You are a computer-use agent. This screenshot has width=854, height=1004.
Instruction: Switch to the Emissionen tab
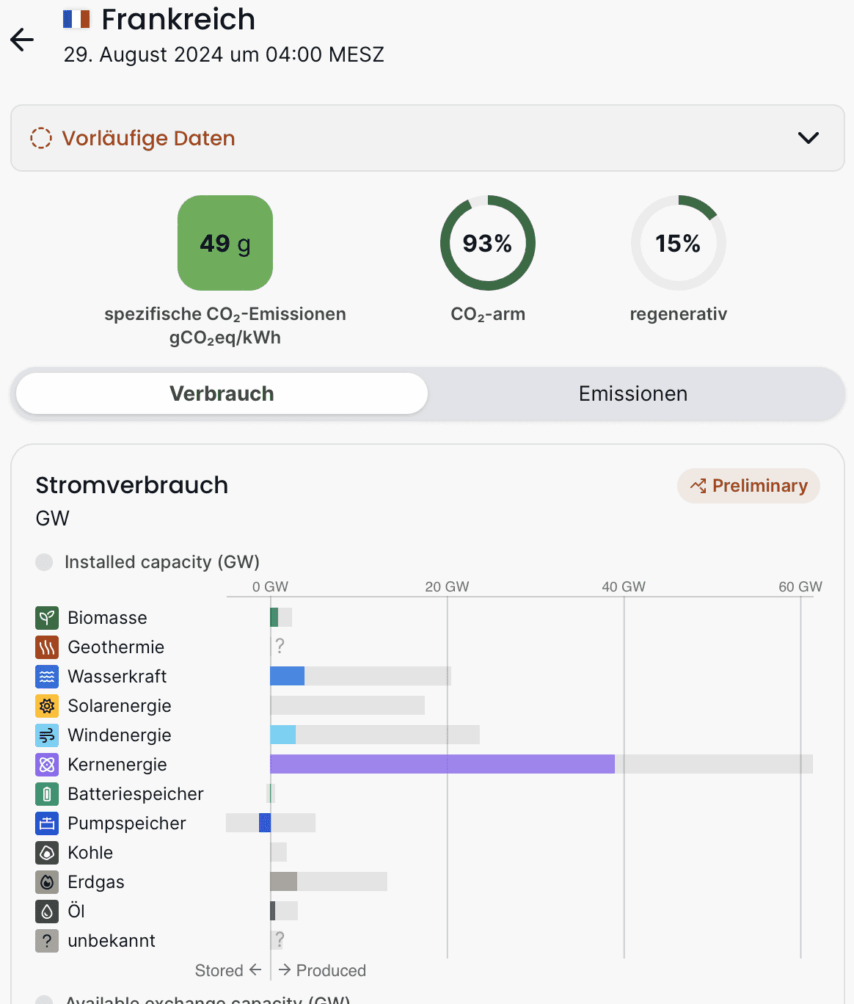pyautogui.click(x=633, y=394)
